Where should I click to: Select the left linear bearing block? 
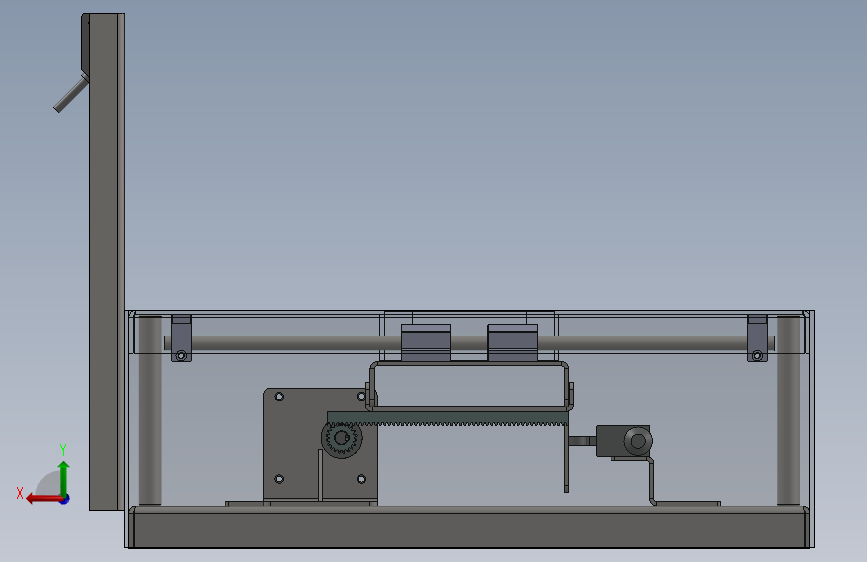pos(426,343)
